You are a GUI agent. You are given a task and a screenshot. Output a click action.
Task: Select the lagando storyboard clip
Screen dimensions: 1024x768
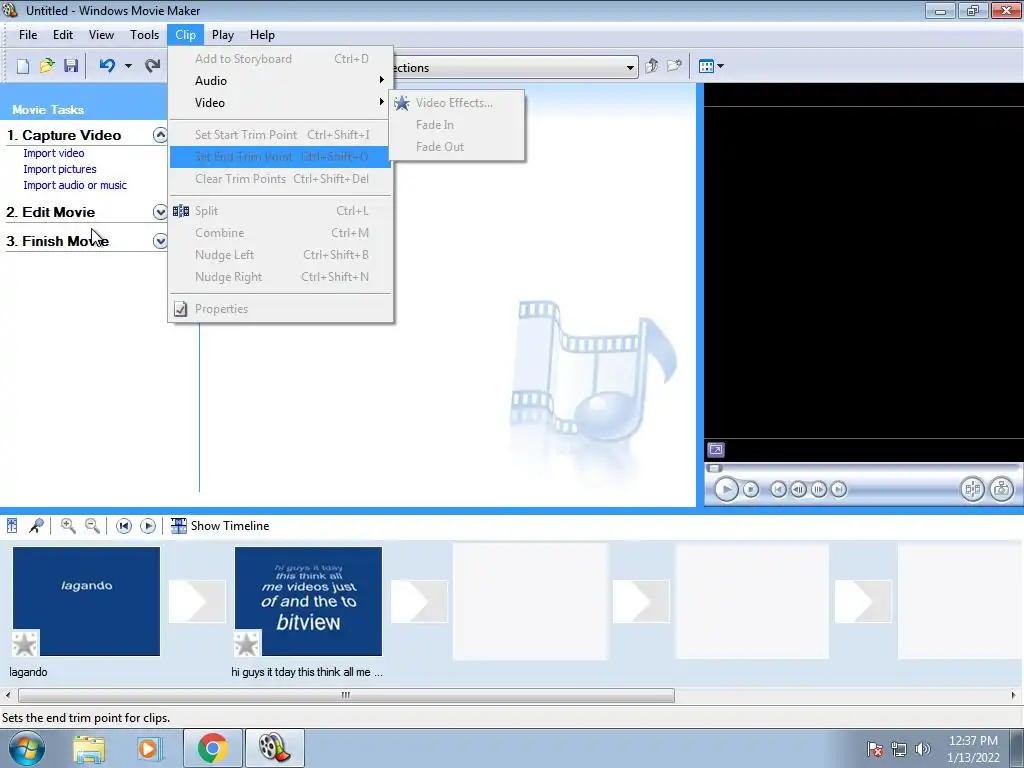pyautogui.click(x=86, y=601)
